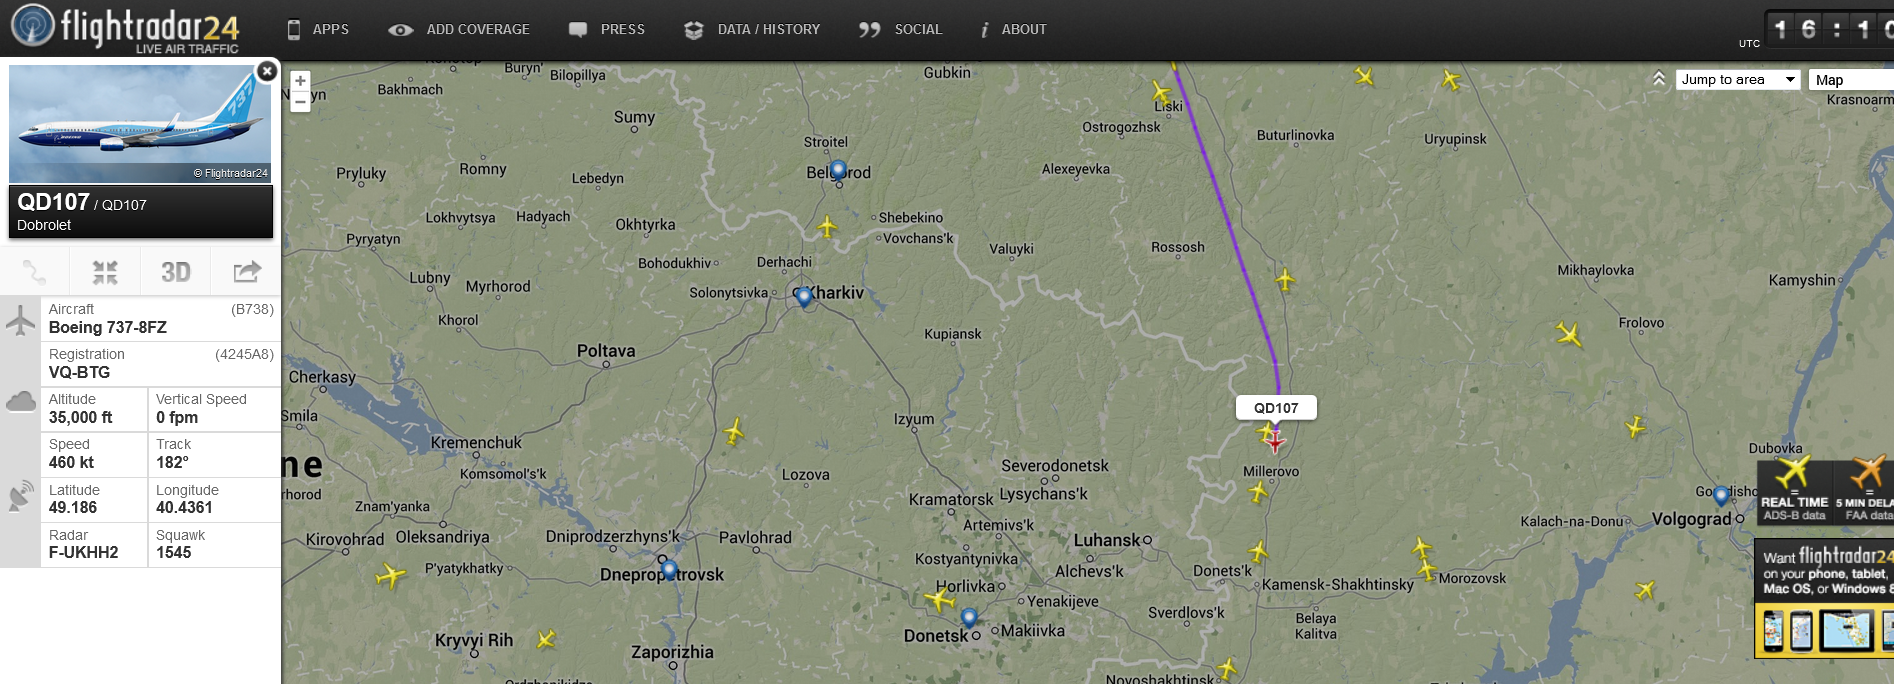Viewport: 1894px width, 684px height.
Task: Click the share flight arrow icon
Action: point(246,272)
